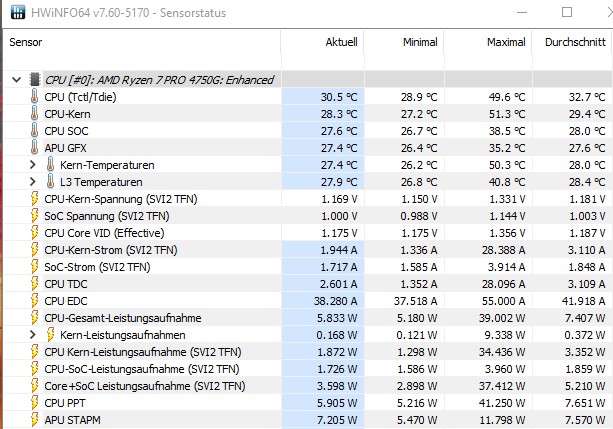Click the 39.002 W maximal value
This screenshot has width=613, height=429.
click(502, 318)
